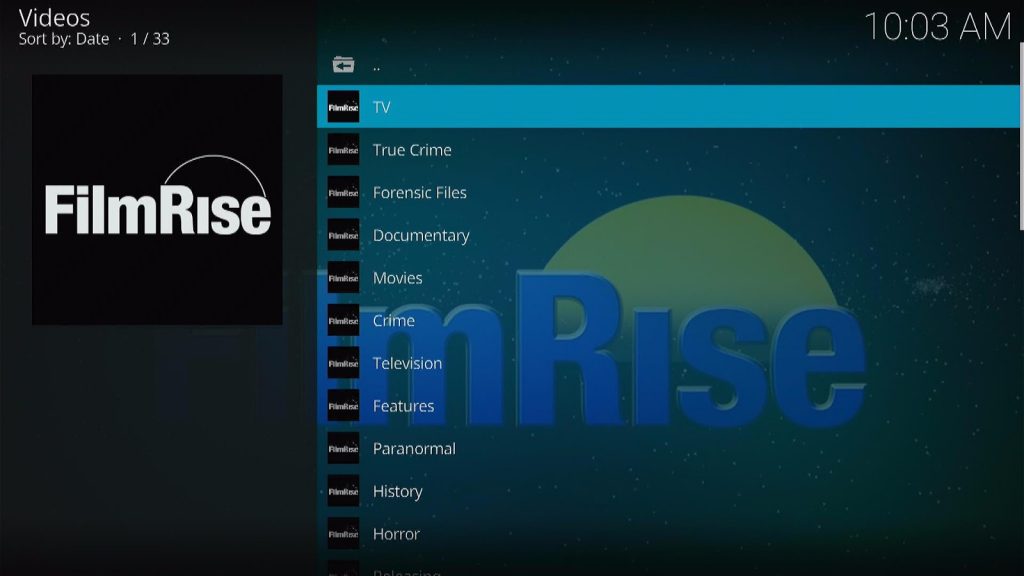Click the FilmRise icon beside TV

point(343,107)
